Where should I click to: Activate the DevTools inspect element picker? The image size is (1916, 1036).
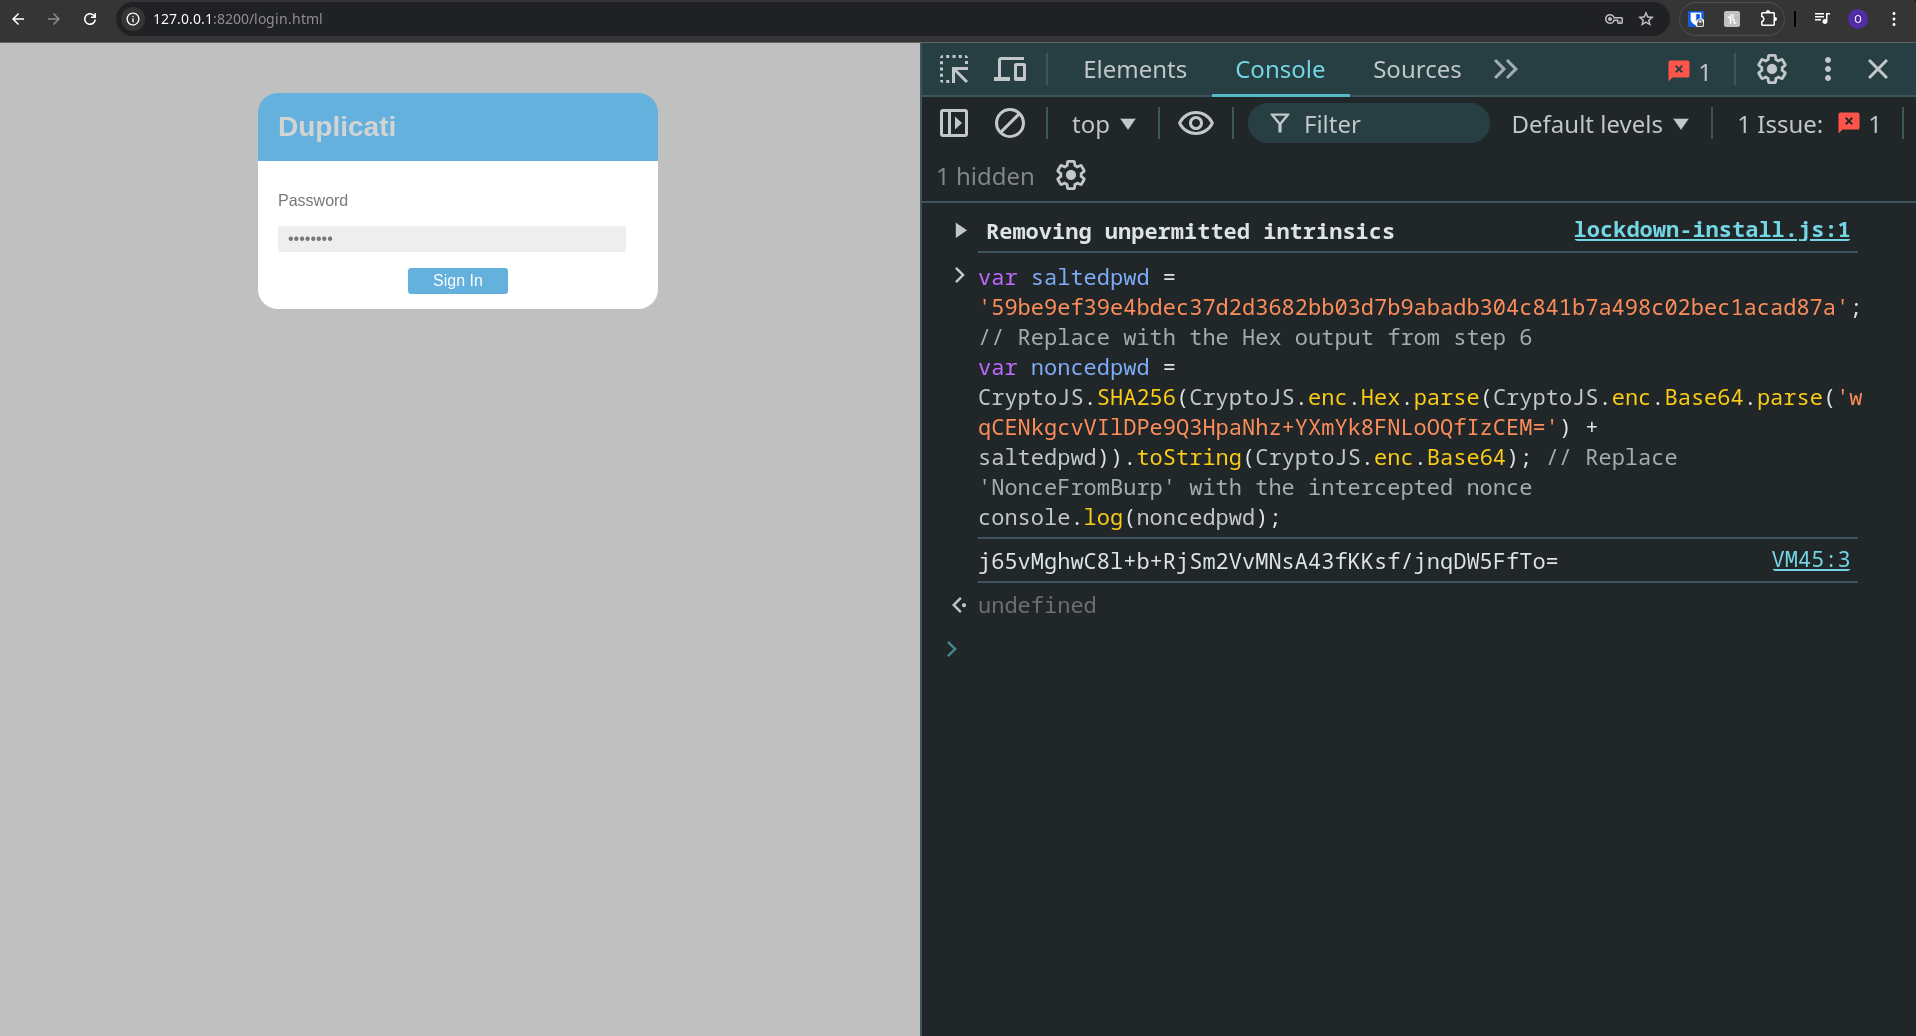[954, 69]
